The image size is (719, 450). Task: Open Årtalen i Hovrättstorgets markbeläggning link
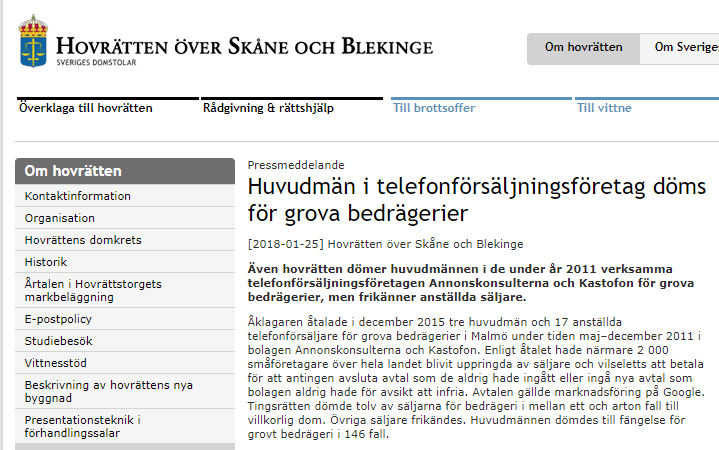(125, 290)
